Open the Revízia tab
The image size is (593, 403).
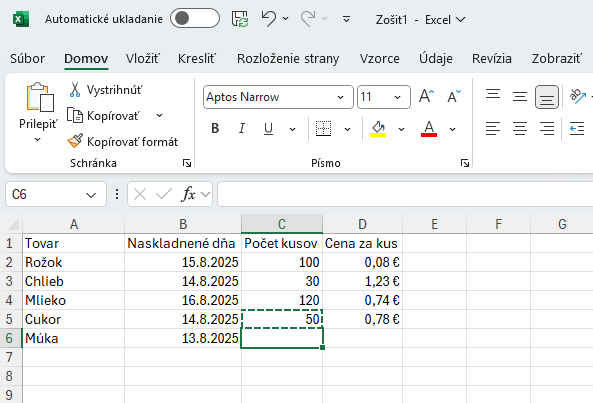tap(492, 59)
